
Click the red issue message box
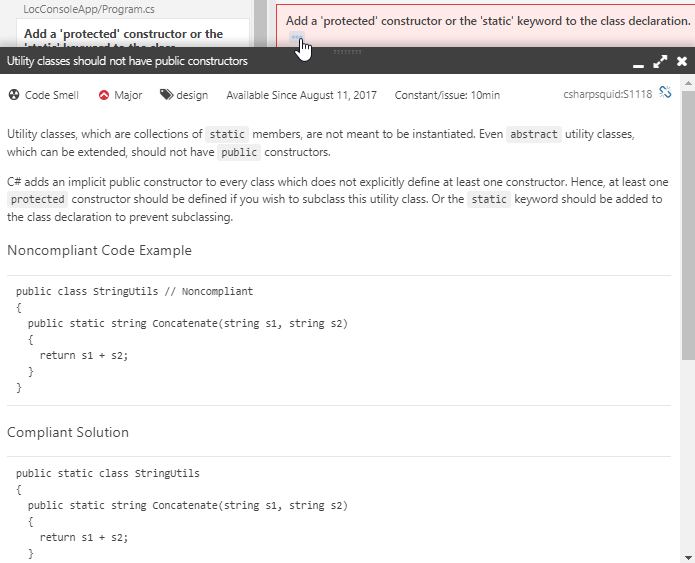coord(485,26)
